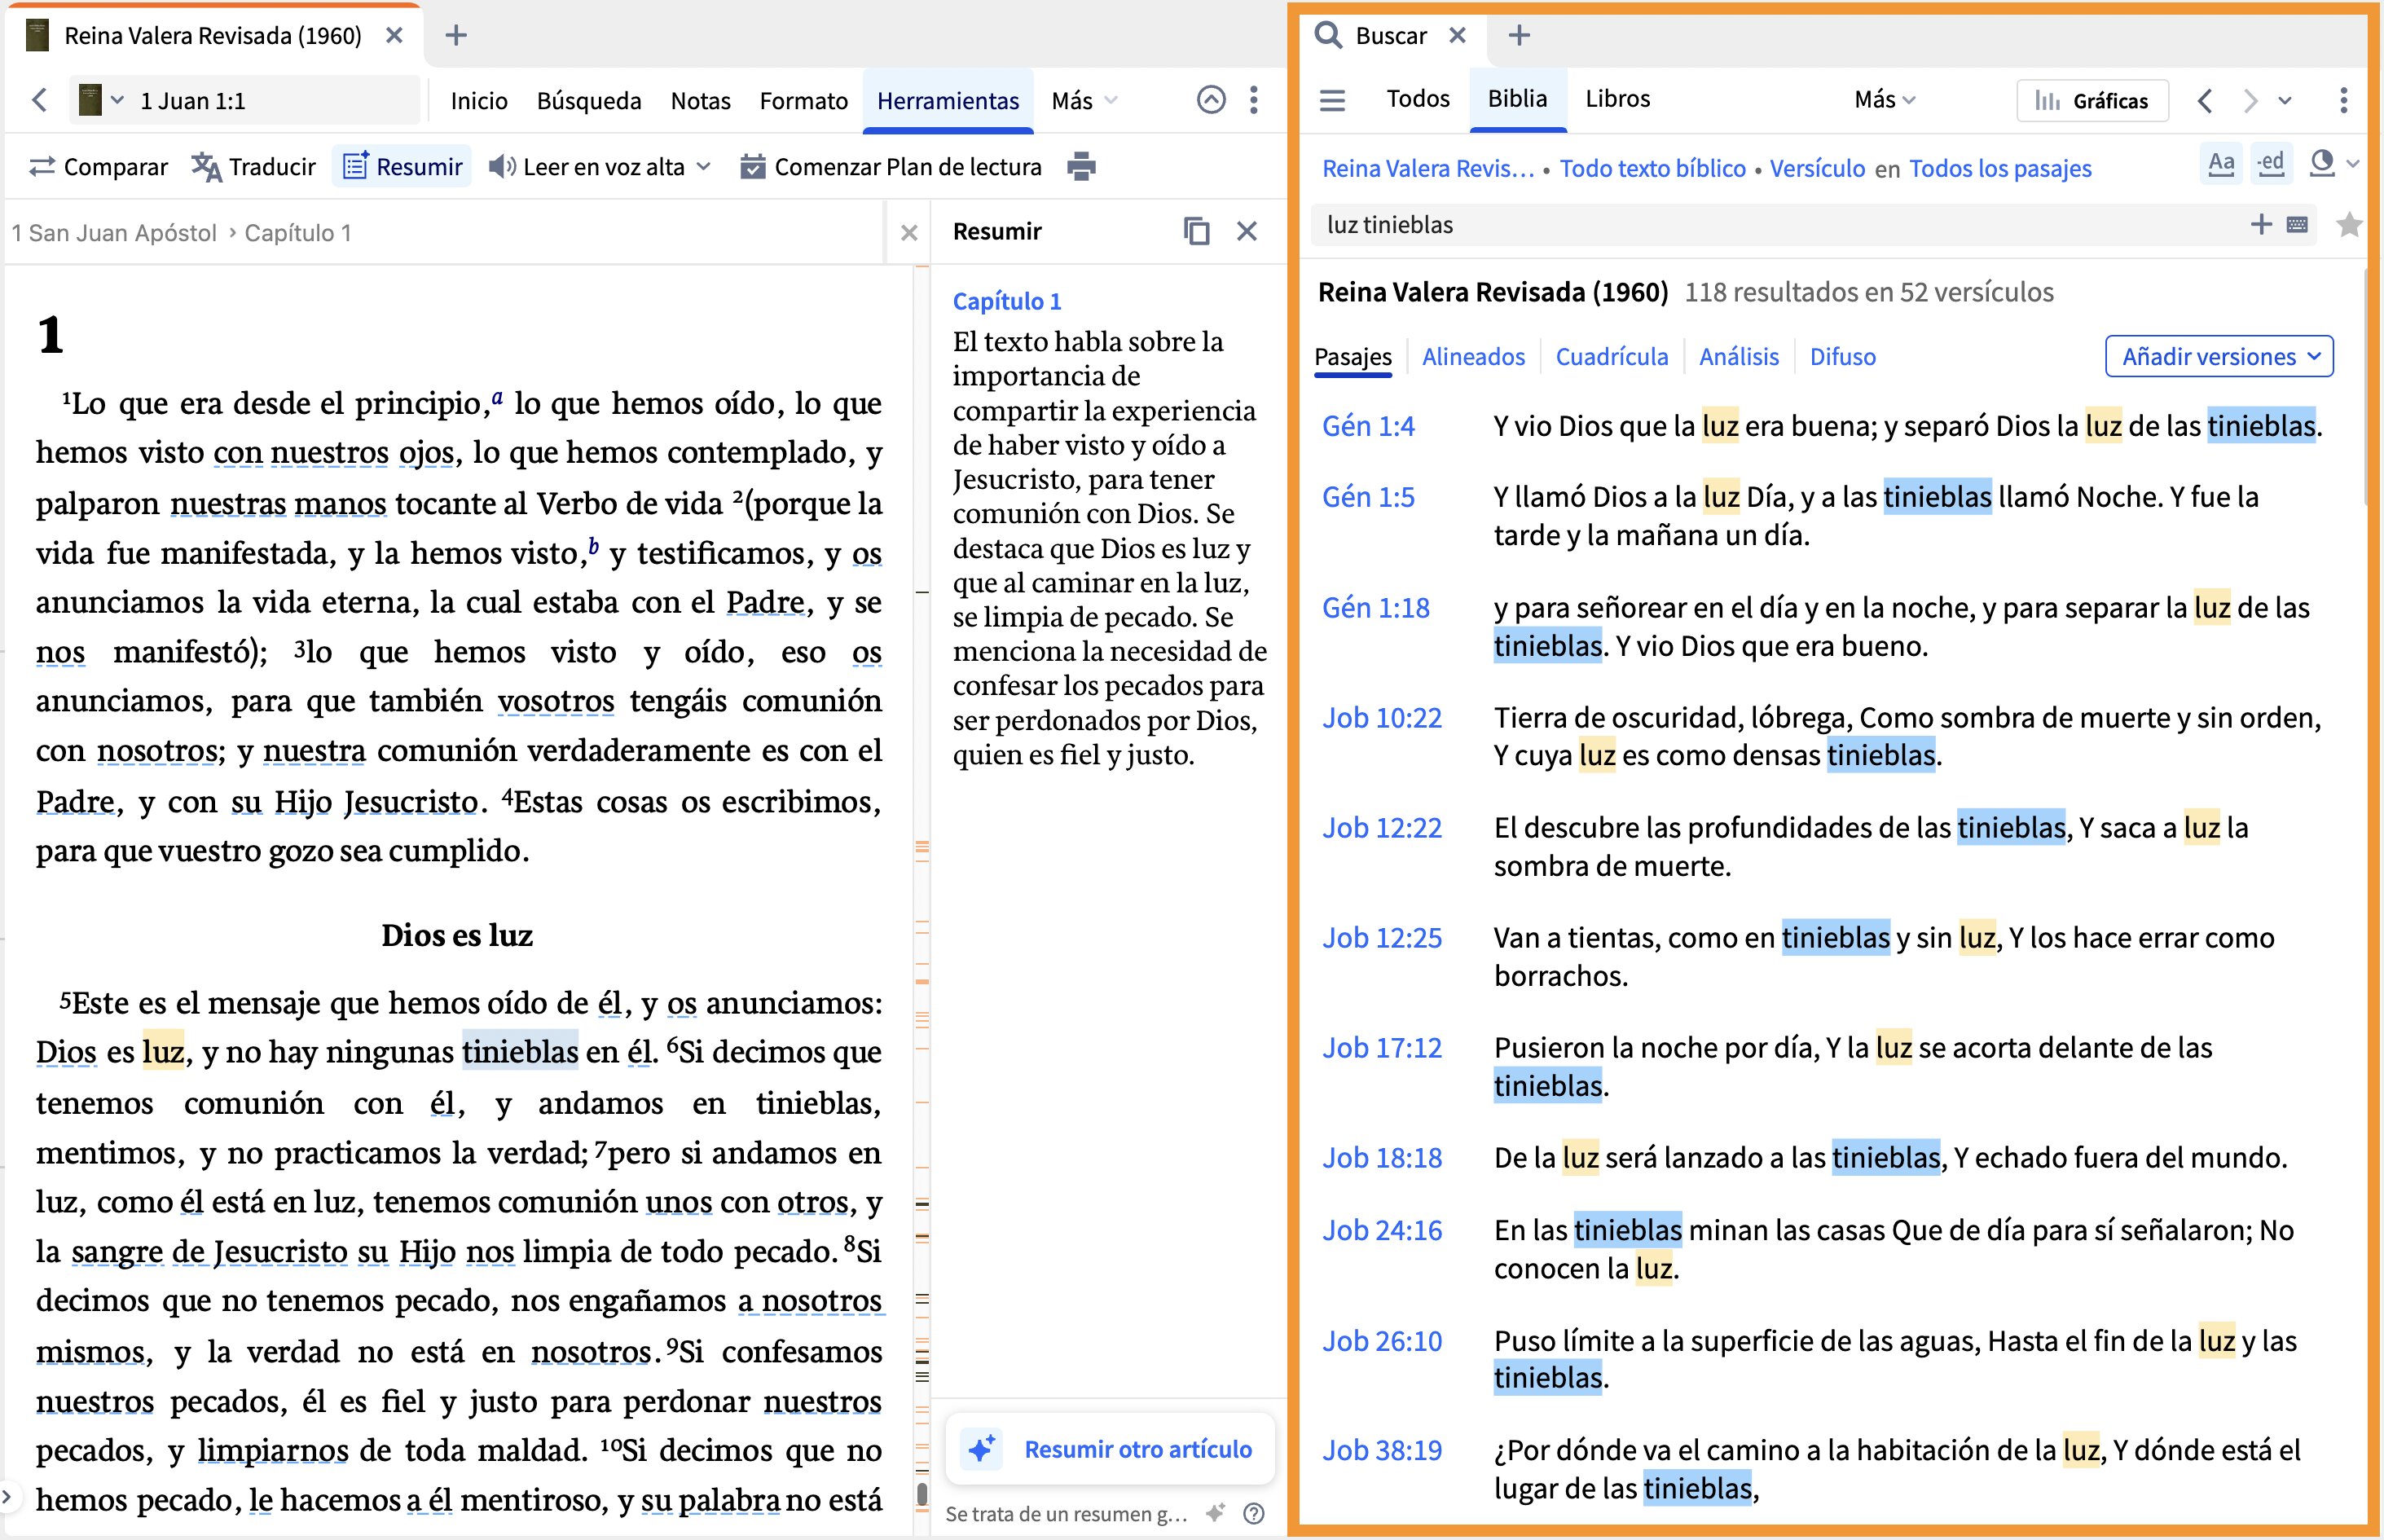Toggle the Resumir tool
This screenshot has height=1540, width=2384.
pos(402,166)
